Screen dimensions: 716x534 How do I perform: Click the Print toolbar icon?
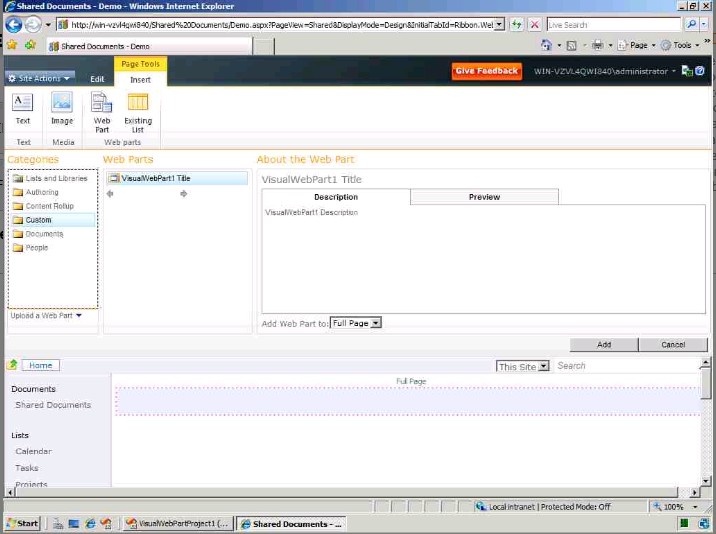597,45
